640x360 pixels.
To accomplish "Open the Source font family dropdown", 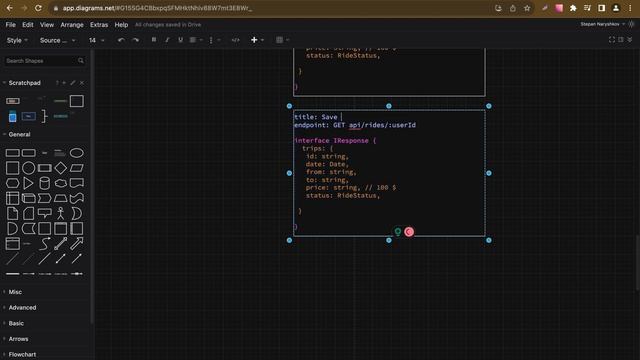I will click(x=57, y=40).
